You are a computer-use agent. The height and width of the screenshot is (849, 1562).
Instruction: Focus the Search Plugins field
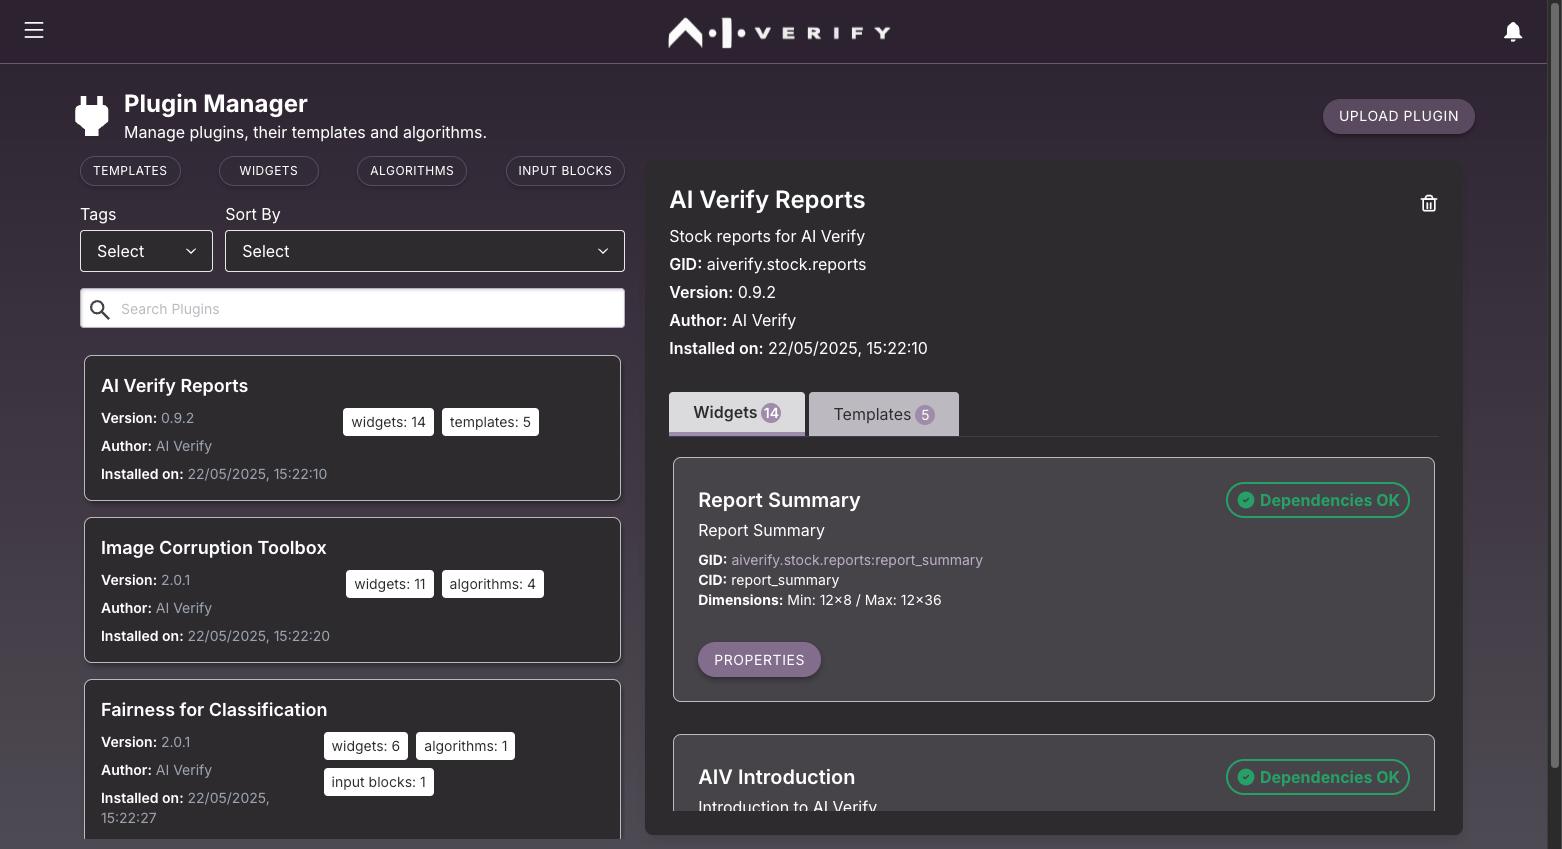click(352, 309)
